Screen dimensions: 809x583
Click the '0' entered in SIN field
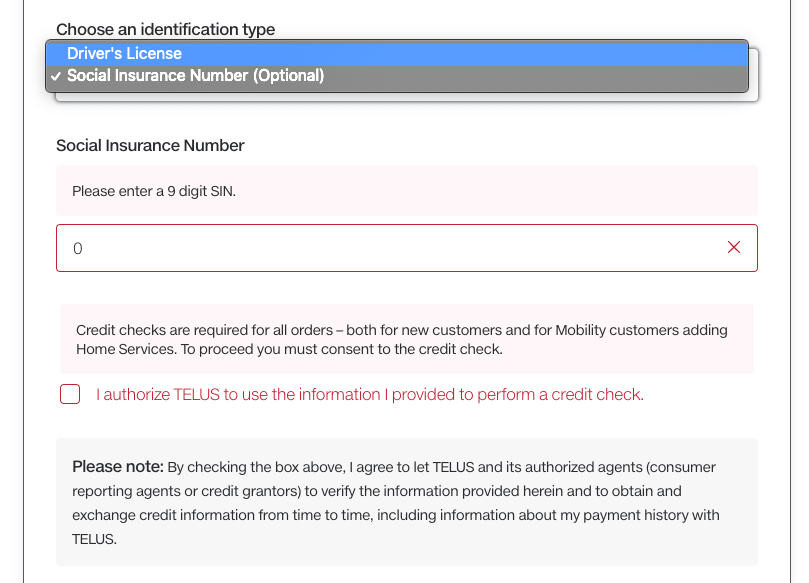78,248
